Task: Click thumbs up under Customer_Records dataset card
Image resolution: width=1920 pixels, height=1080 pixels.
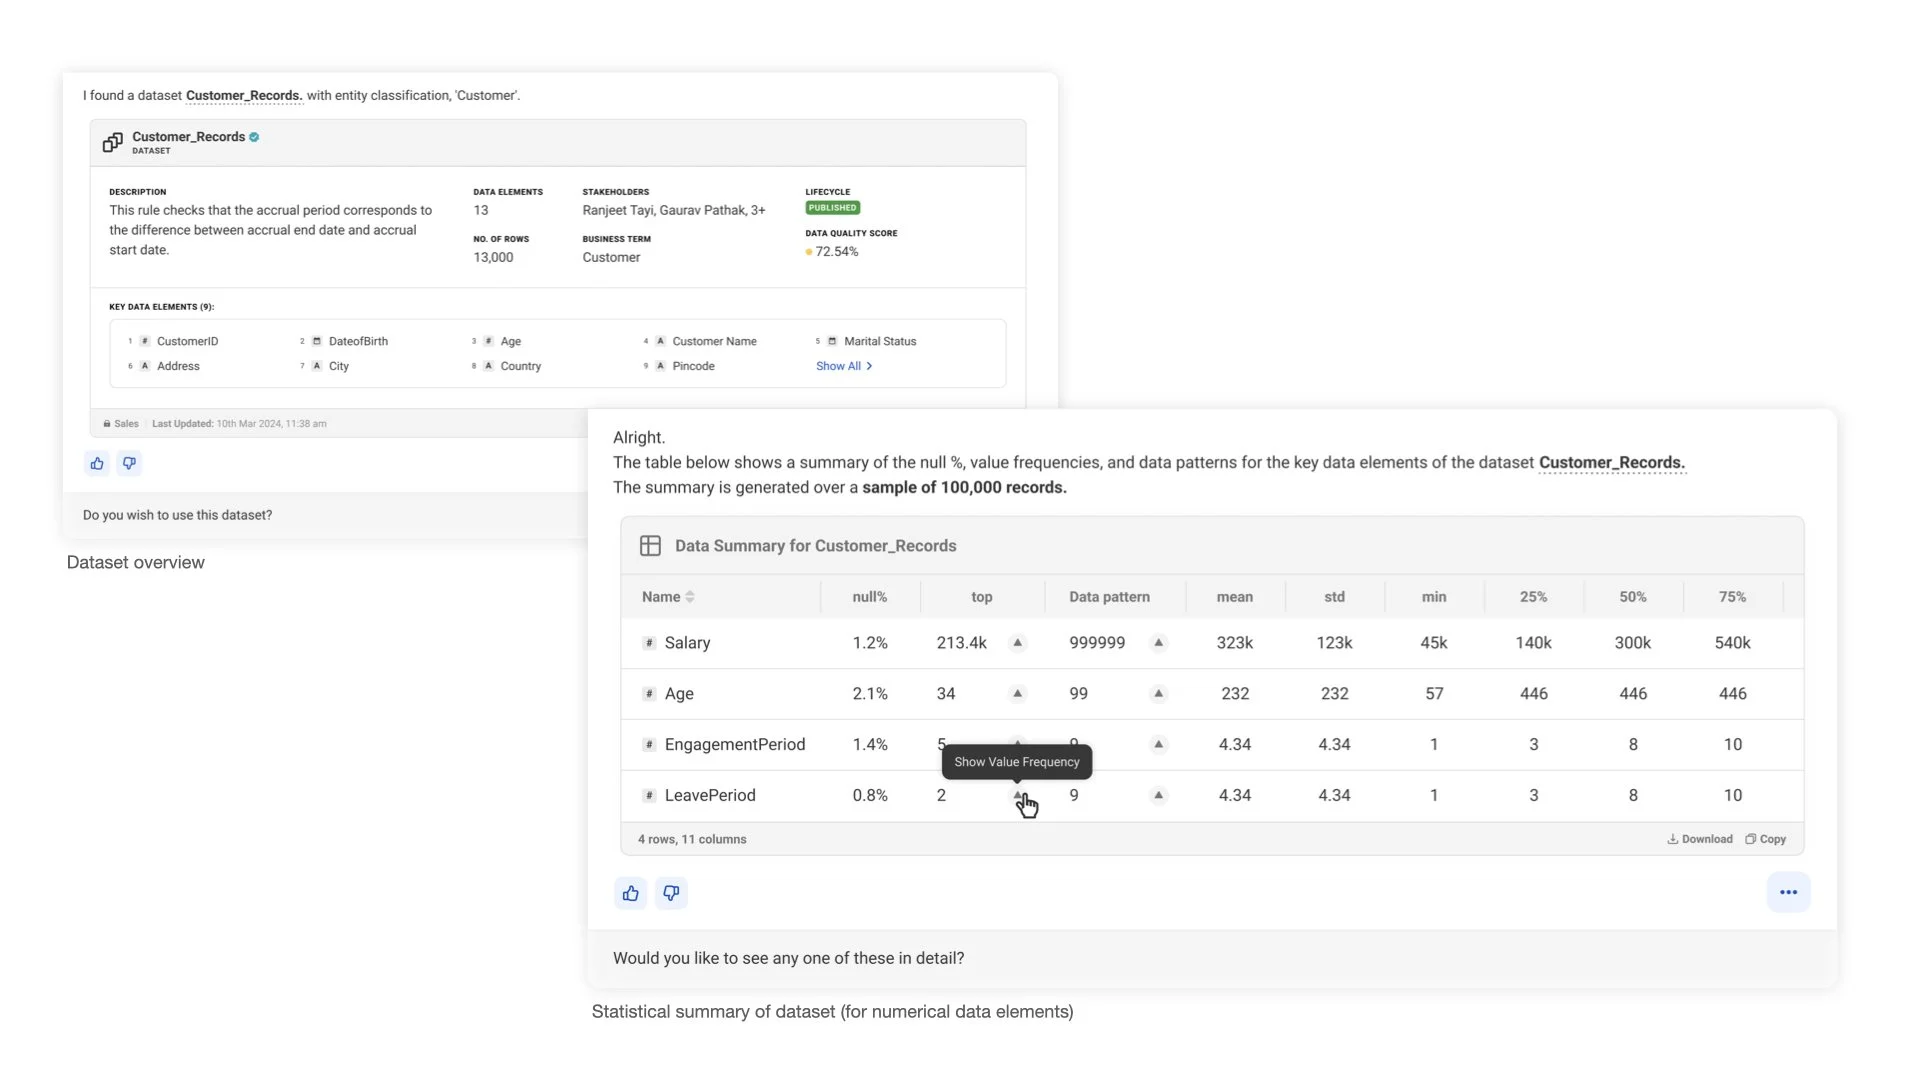Action: [x=97, y=463]
